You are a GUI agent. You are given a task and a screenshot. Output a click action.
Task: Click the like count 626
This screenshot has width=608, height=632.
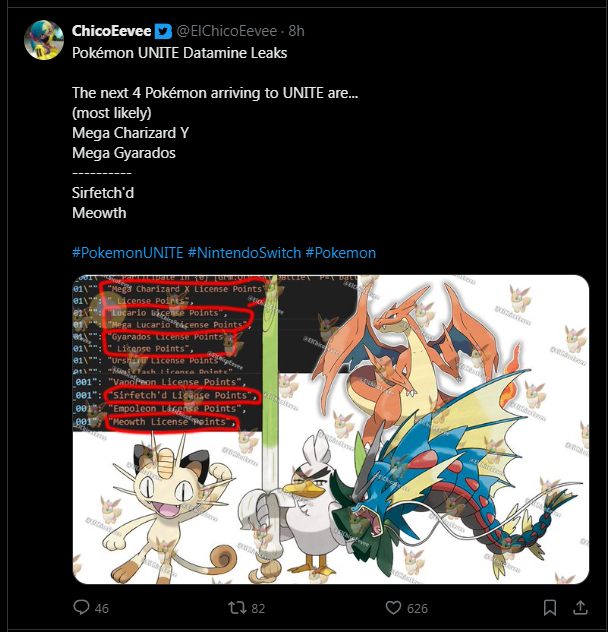coord(417,608)
